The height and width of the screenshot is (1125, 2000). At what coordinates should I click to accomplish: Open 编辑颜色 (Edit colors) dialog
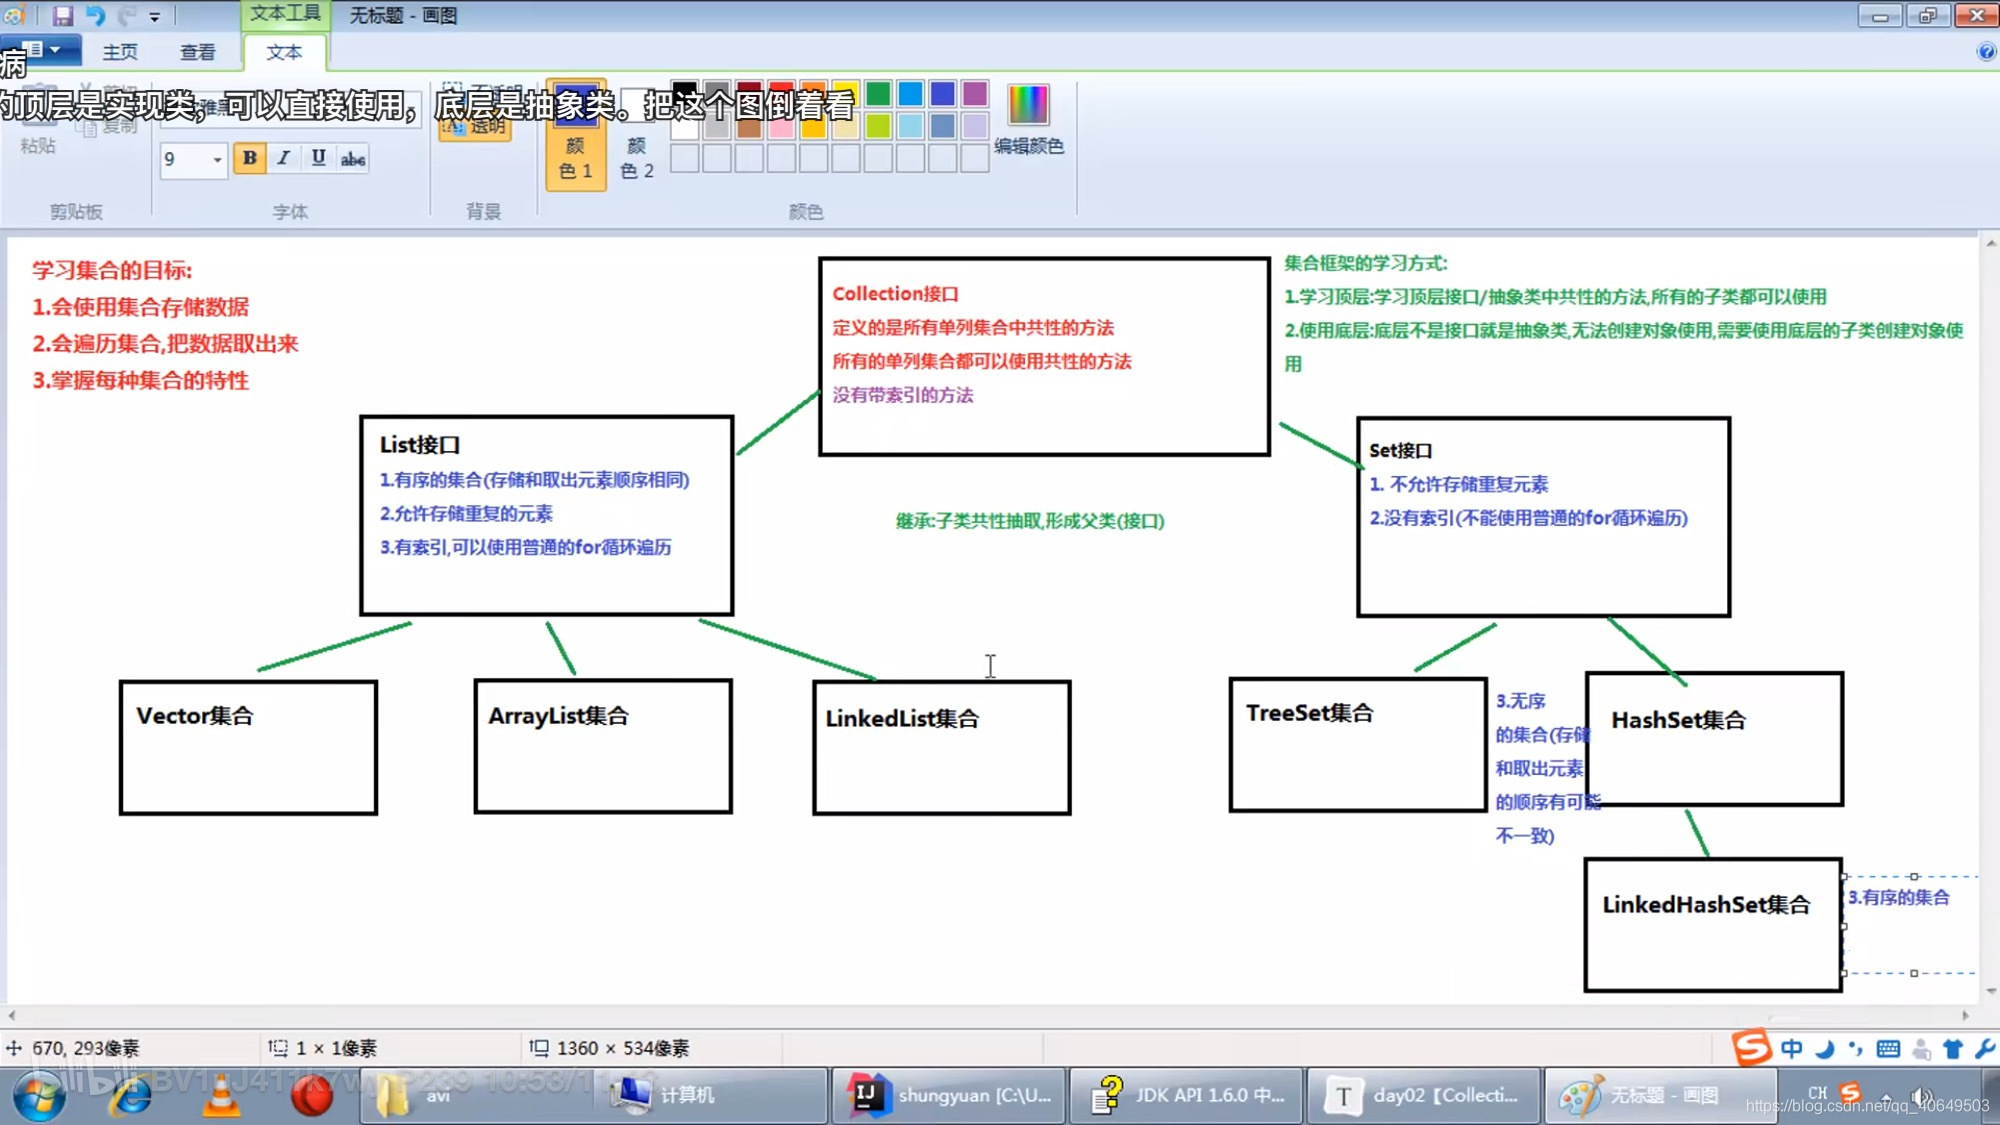click(x=1029, y=120)
